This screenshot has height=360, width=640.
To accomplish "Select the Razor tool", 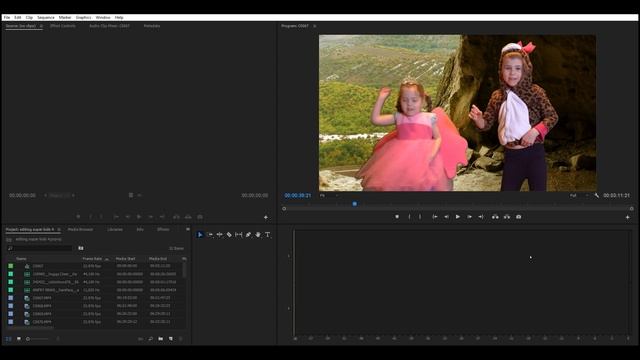I will [229, 235].
